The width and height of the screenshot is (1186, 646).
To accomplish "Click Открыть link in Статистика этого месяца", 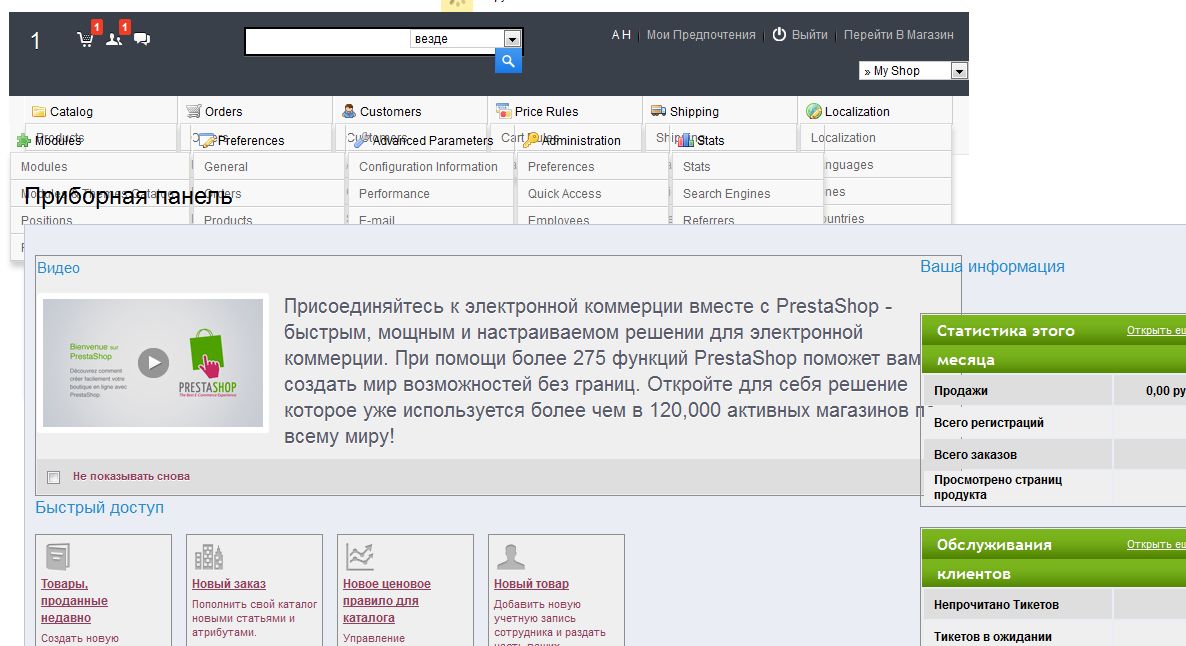I will click(1156, 331).
